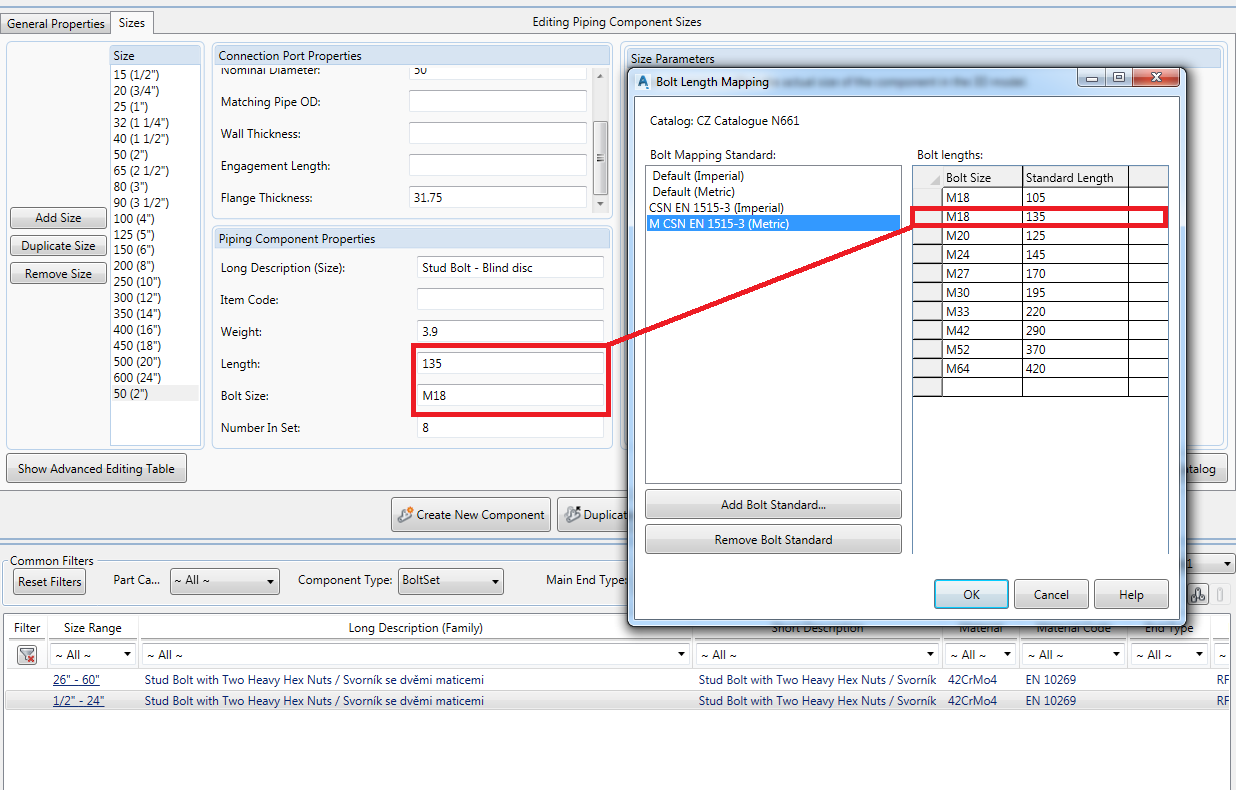Switch to the Sizes tab
Image resolution: width=1236 pixels, height=790 pixels.
click(131, 22)
